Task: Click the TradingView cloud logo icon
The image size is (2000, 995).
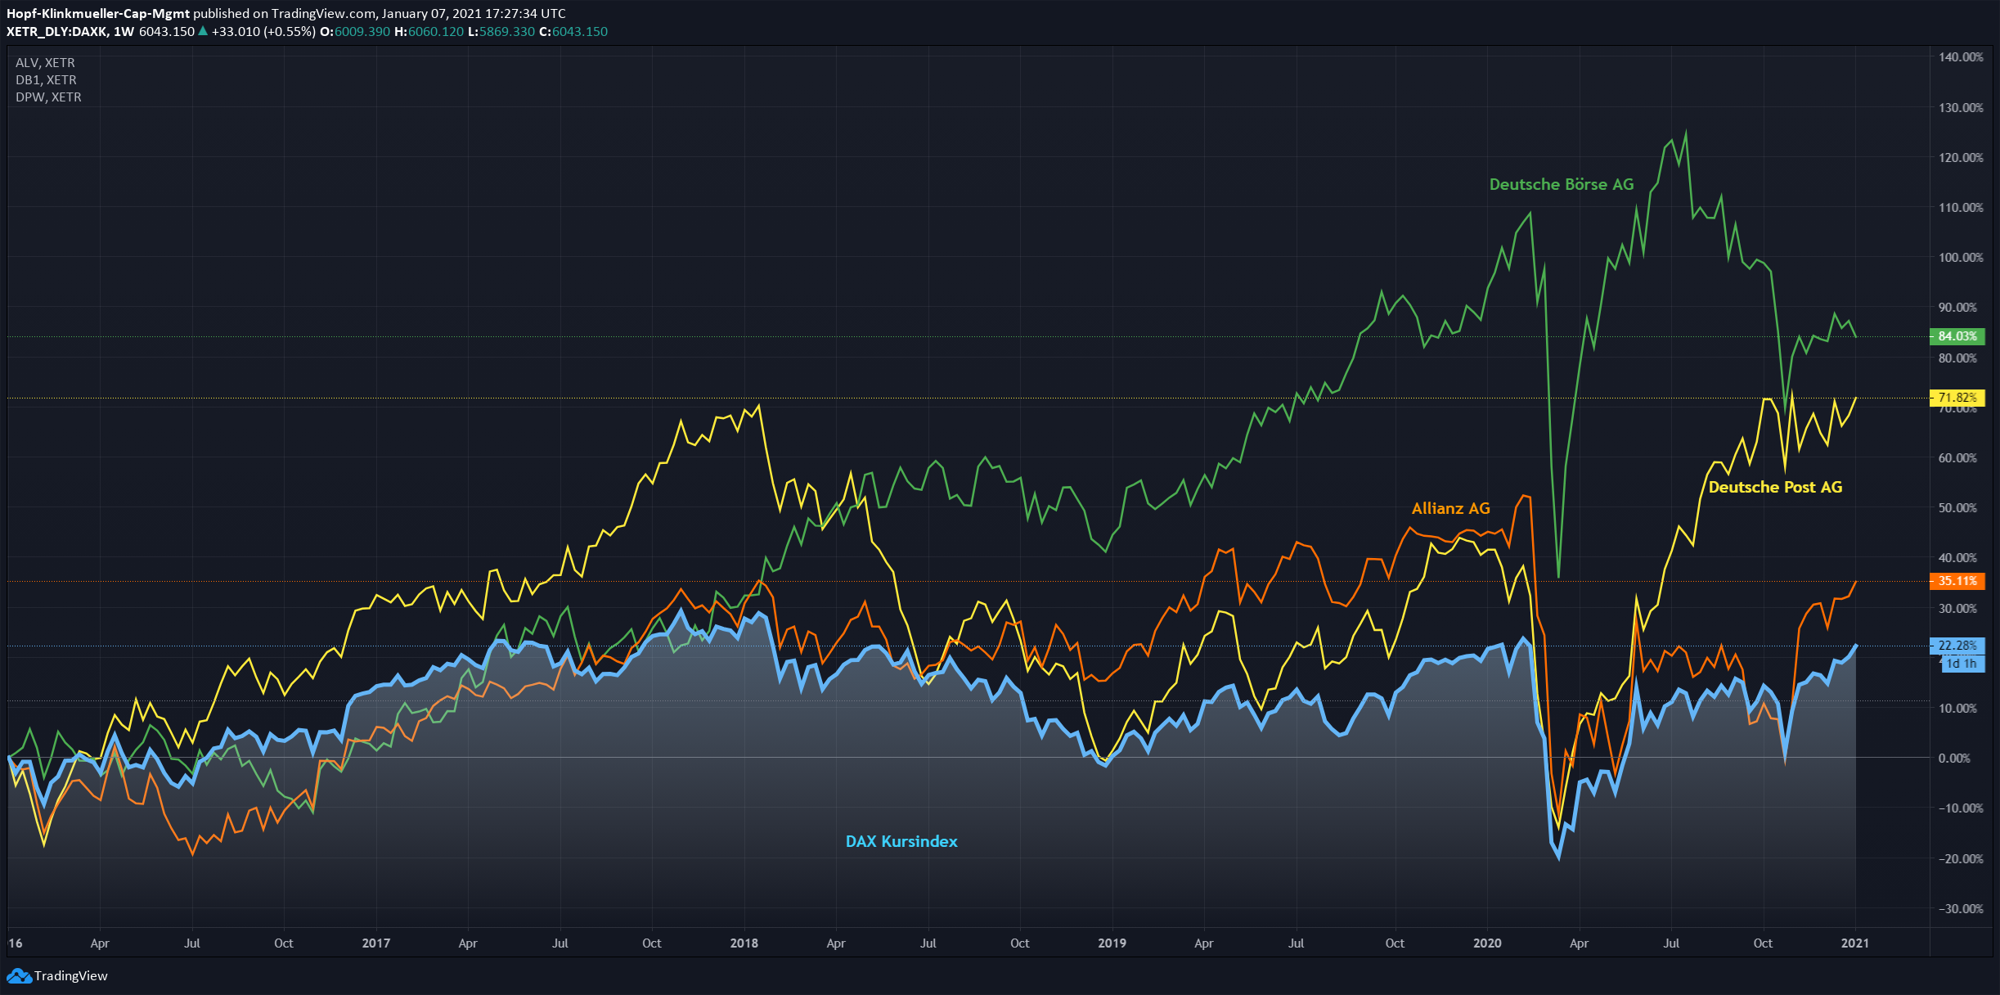Action: pos(18,976)
